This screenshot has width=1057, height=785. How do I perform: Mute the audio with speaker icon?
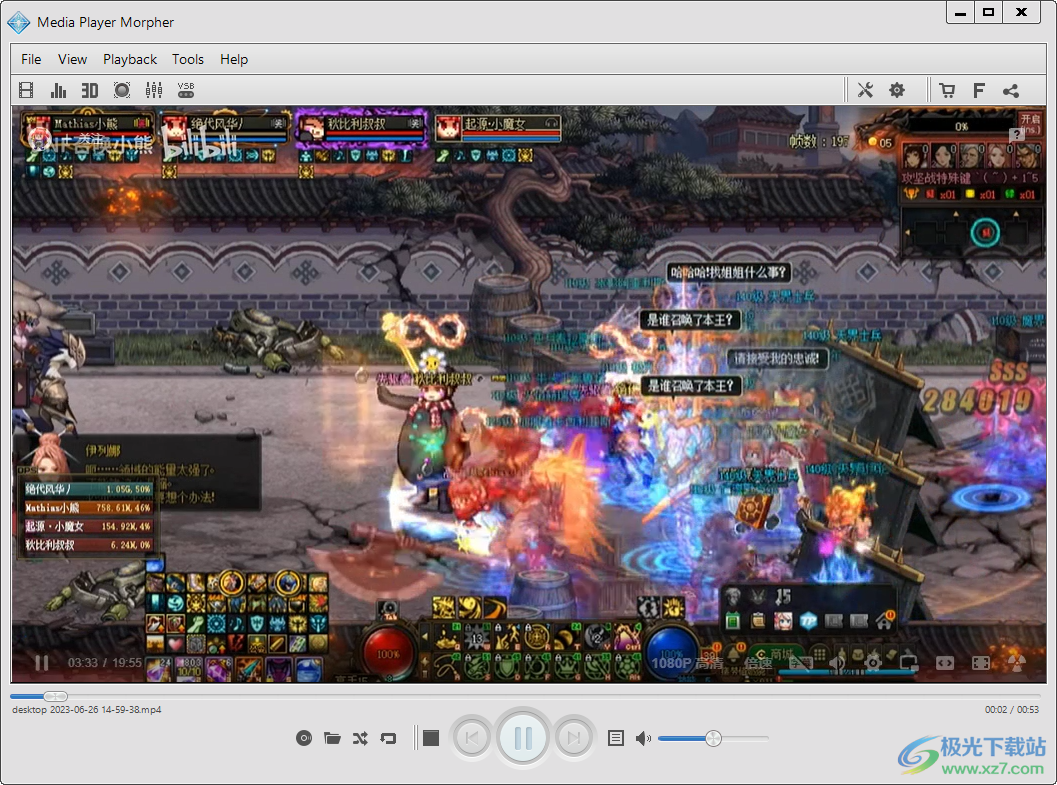(x=643, y=738)
